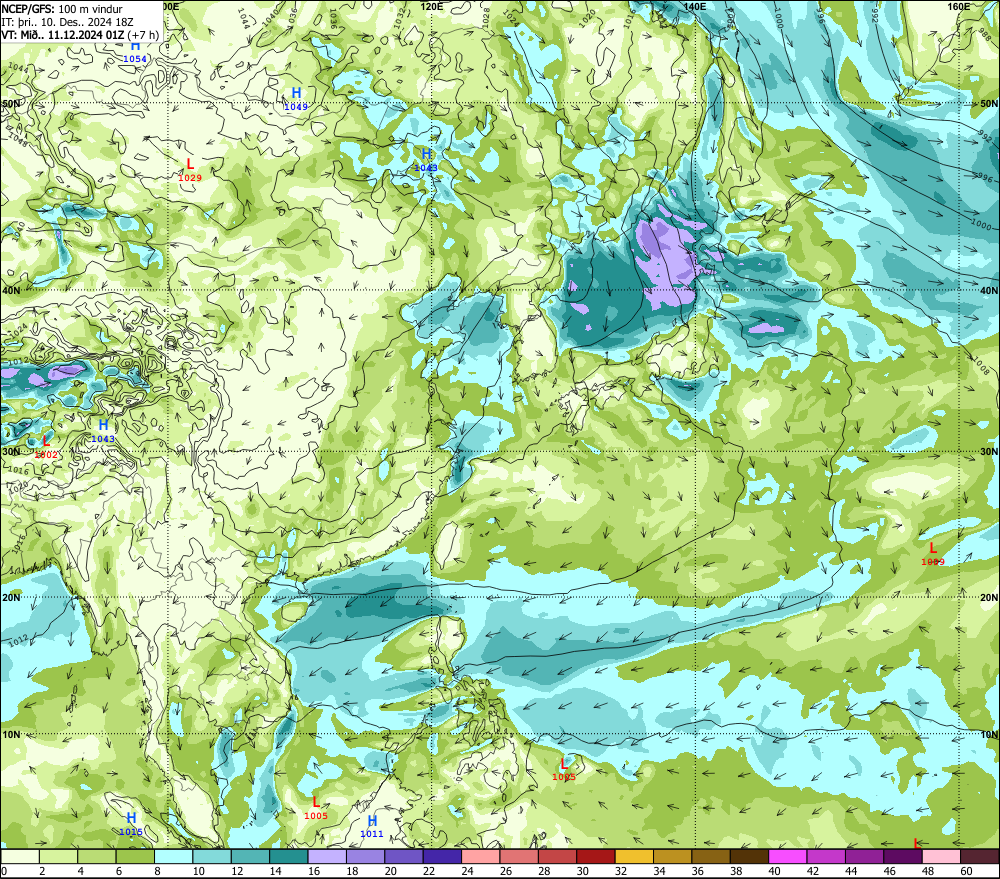
Task: Click the 40N label on the right edge
Action: coord(989,290)
